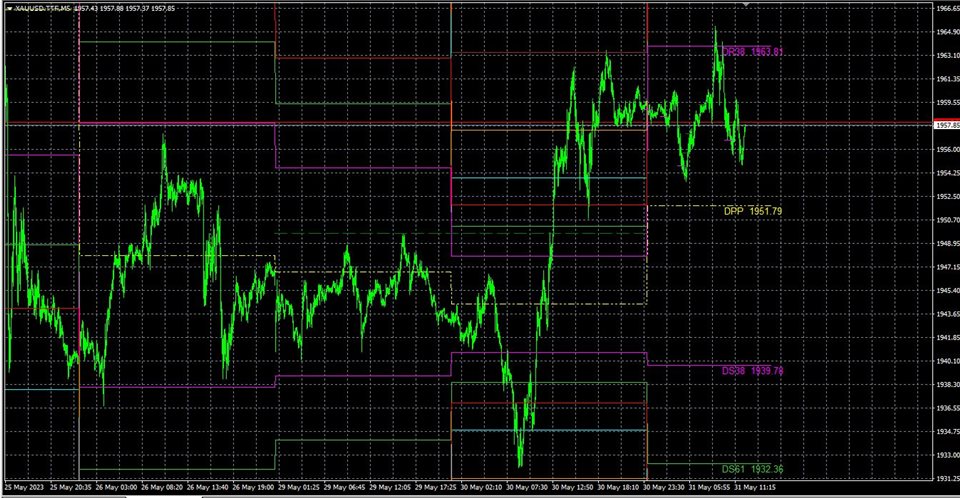Viewport: 960px width, 498px height.
Task: Click the 26 May 19:00 time label
Action: point(253,488)
